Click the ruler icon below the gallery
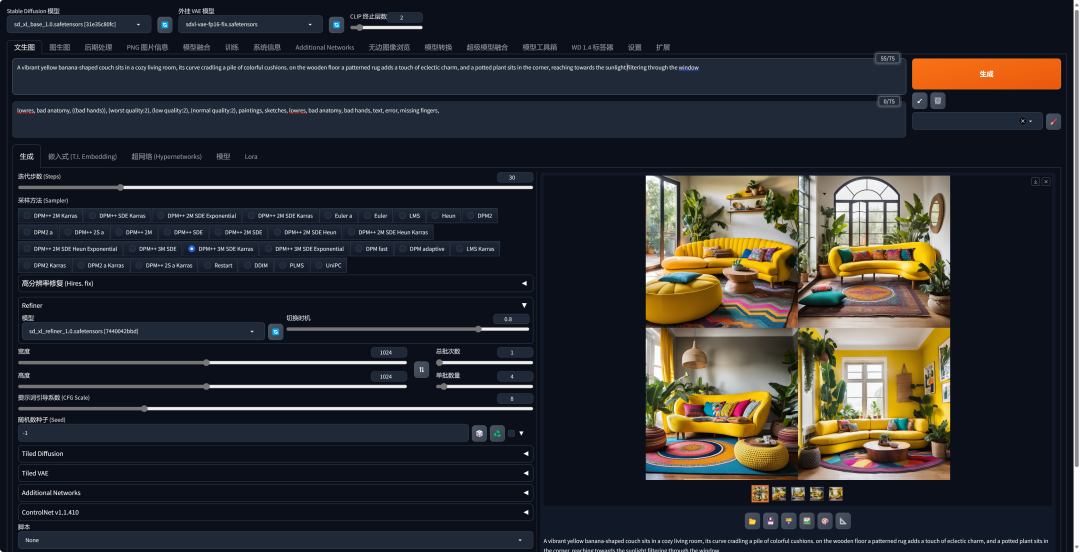Screen dimensions: 1080x552 pyautogui.click(x=843, y=520)
